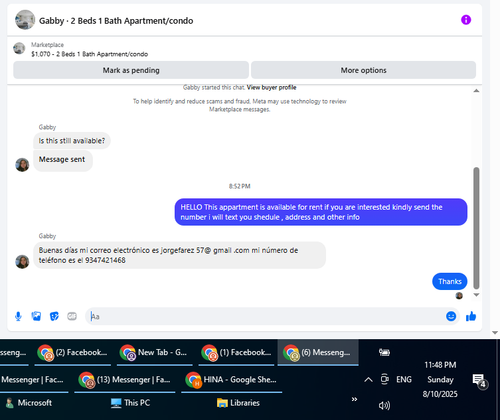This screenshot has height=420, width=500.
Task: Switch to 'New Tab - G...' taskbar window
Action: click(x=155, y=353)
